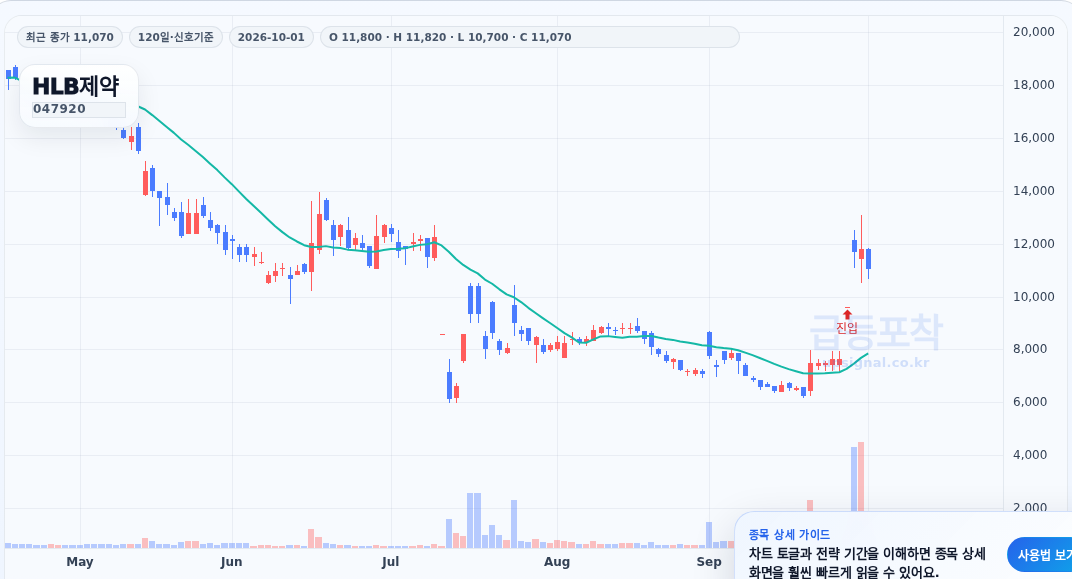Image resolution: width=1072 pixels, height=579 pixels.
Task: Click the 18,000 price axis label
Action: tap(1034, 85)
